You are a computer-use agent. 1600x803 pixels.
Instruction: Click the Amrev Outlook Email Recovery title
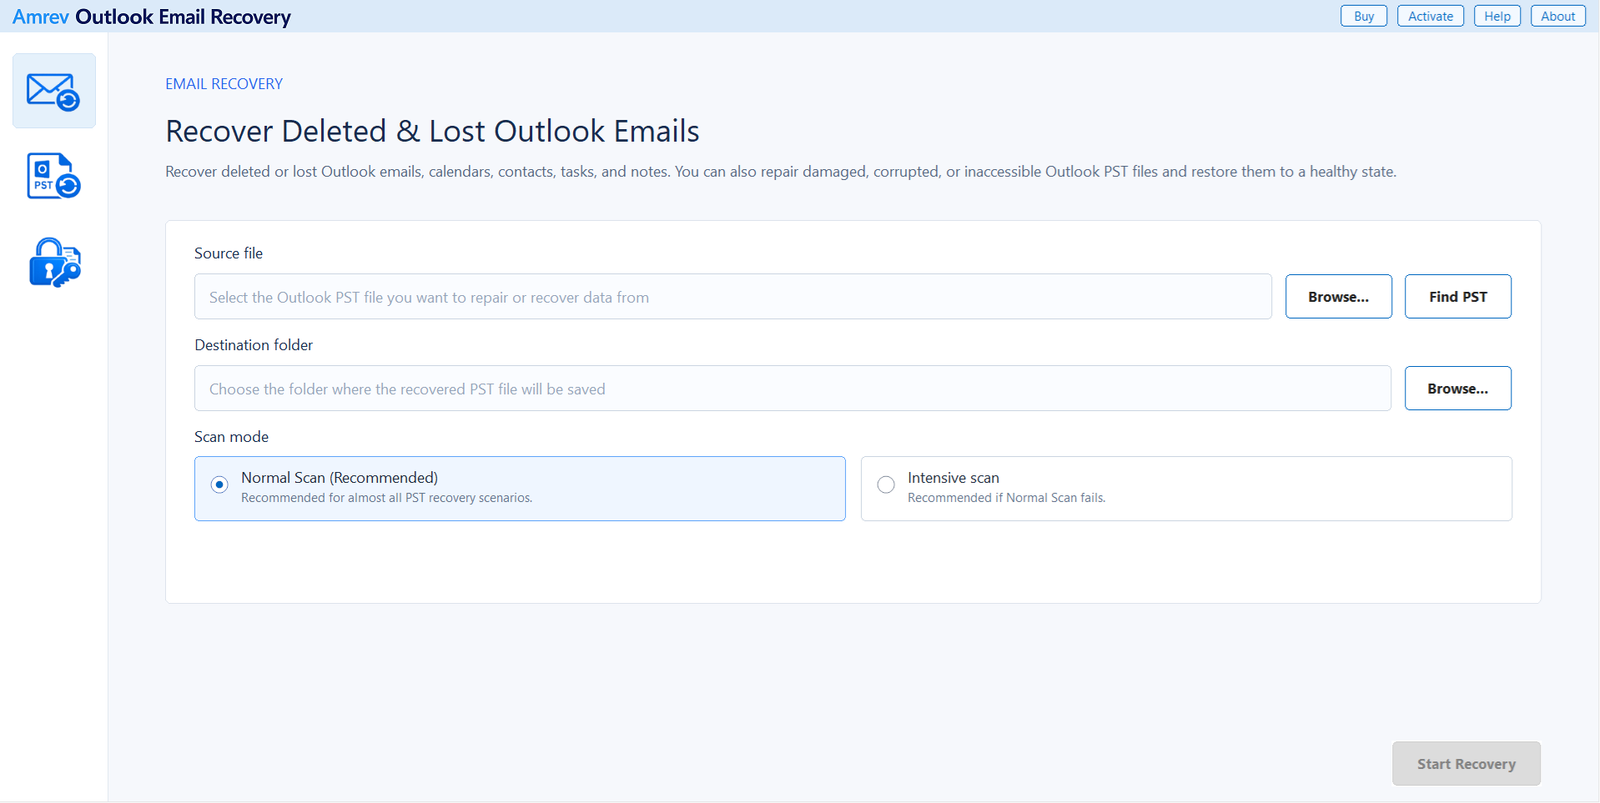(x=152, y=17)
